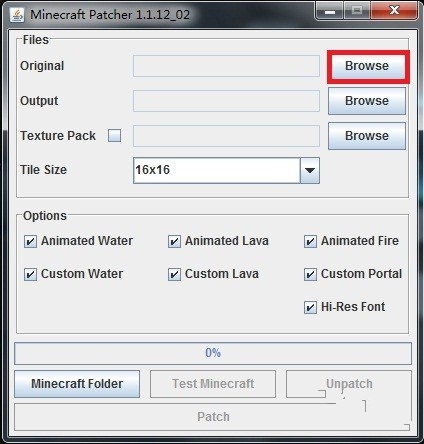Click the Java icon in title bar
Screen dimensions: 424x444
coord(17,15)
